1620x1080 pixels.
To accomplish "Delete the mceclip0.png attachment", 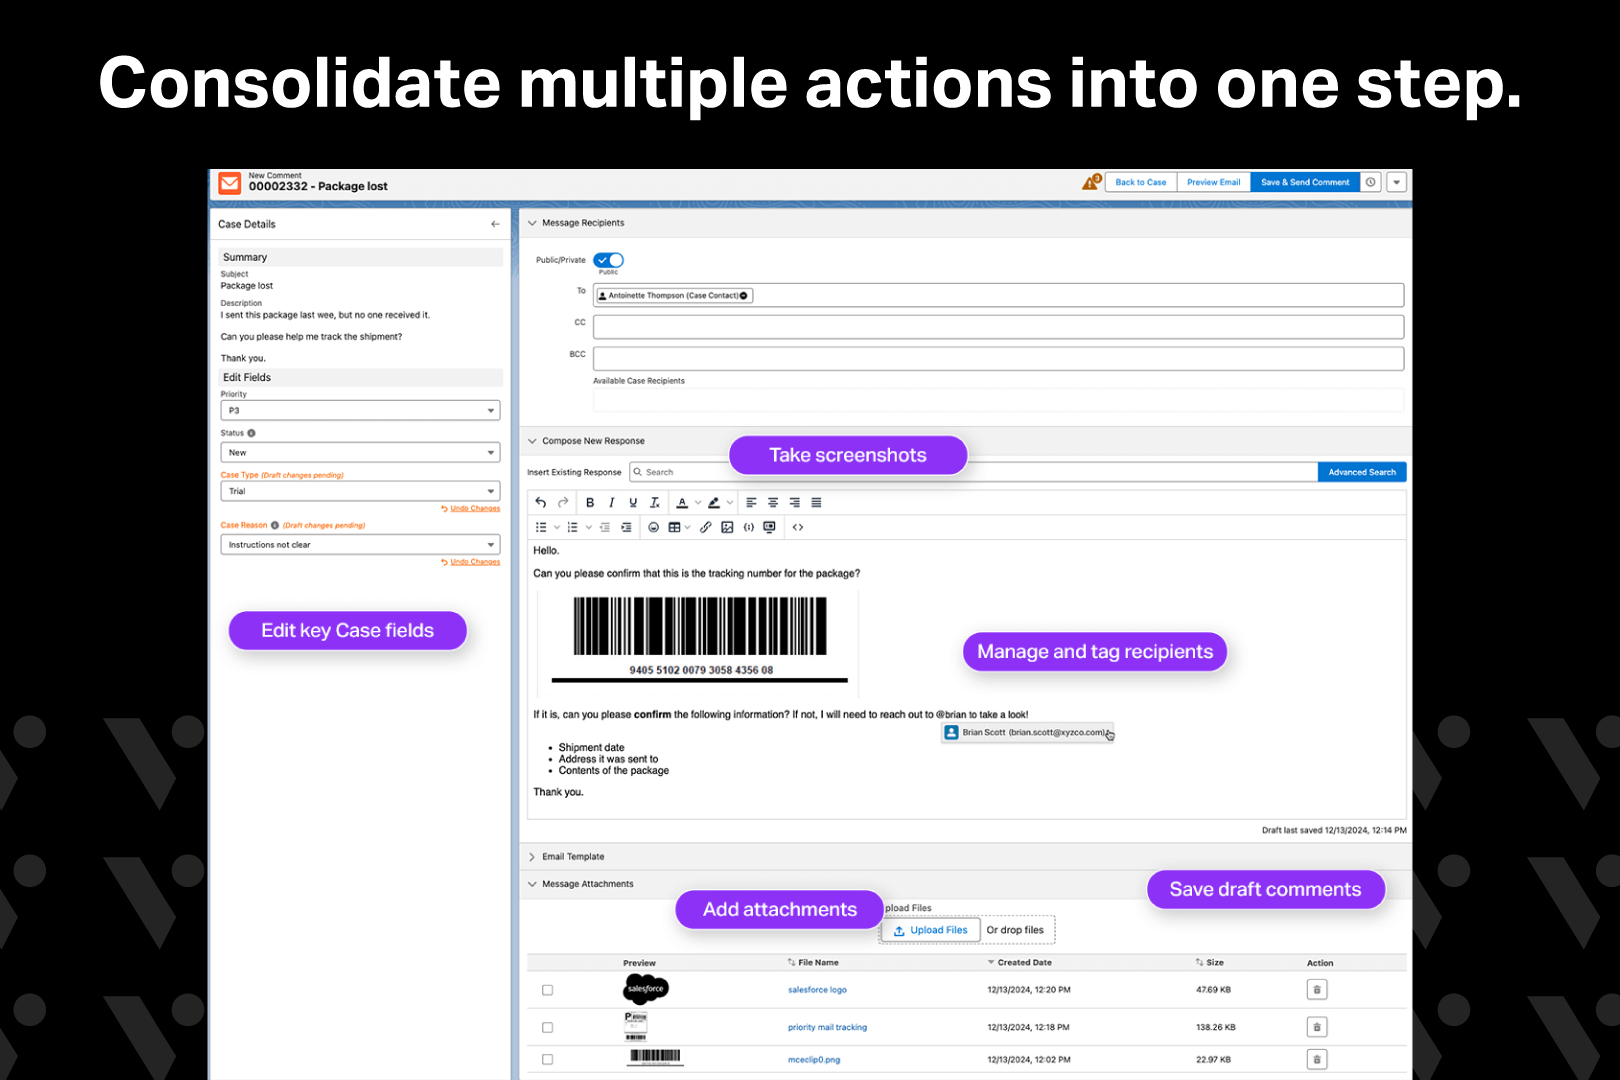I will (1317, 1059).
